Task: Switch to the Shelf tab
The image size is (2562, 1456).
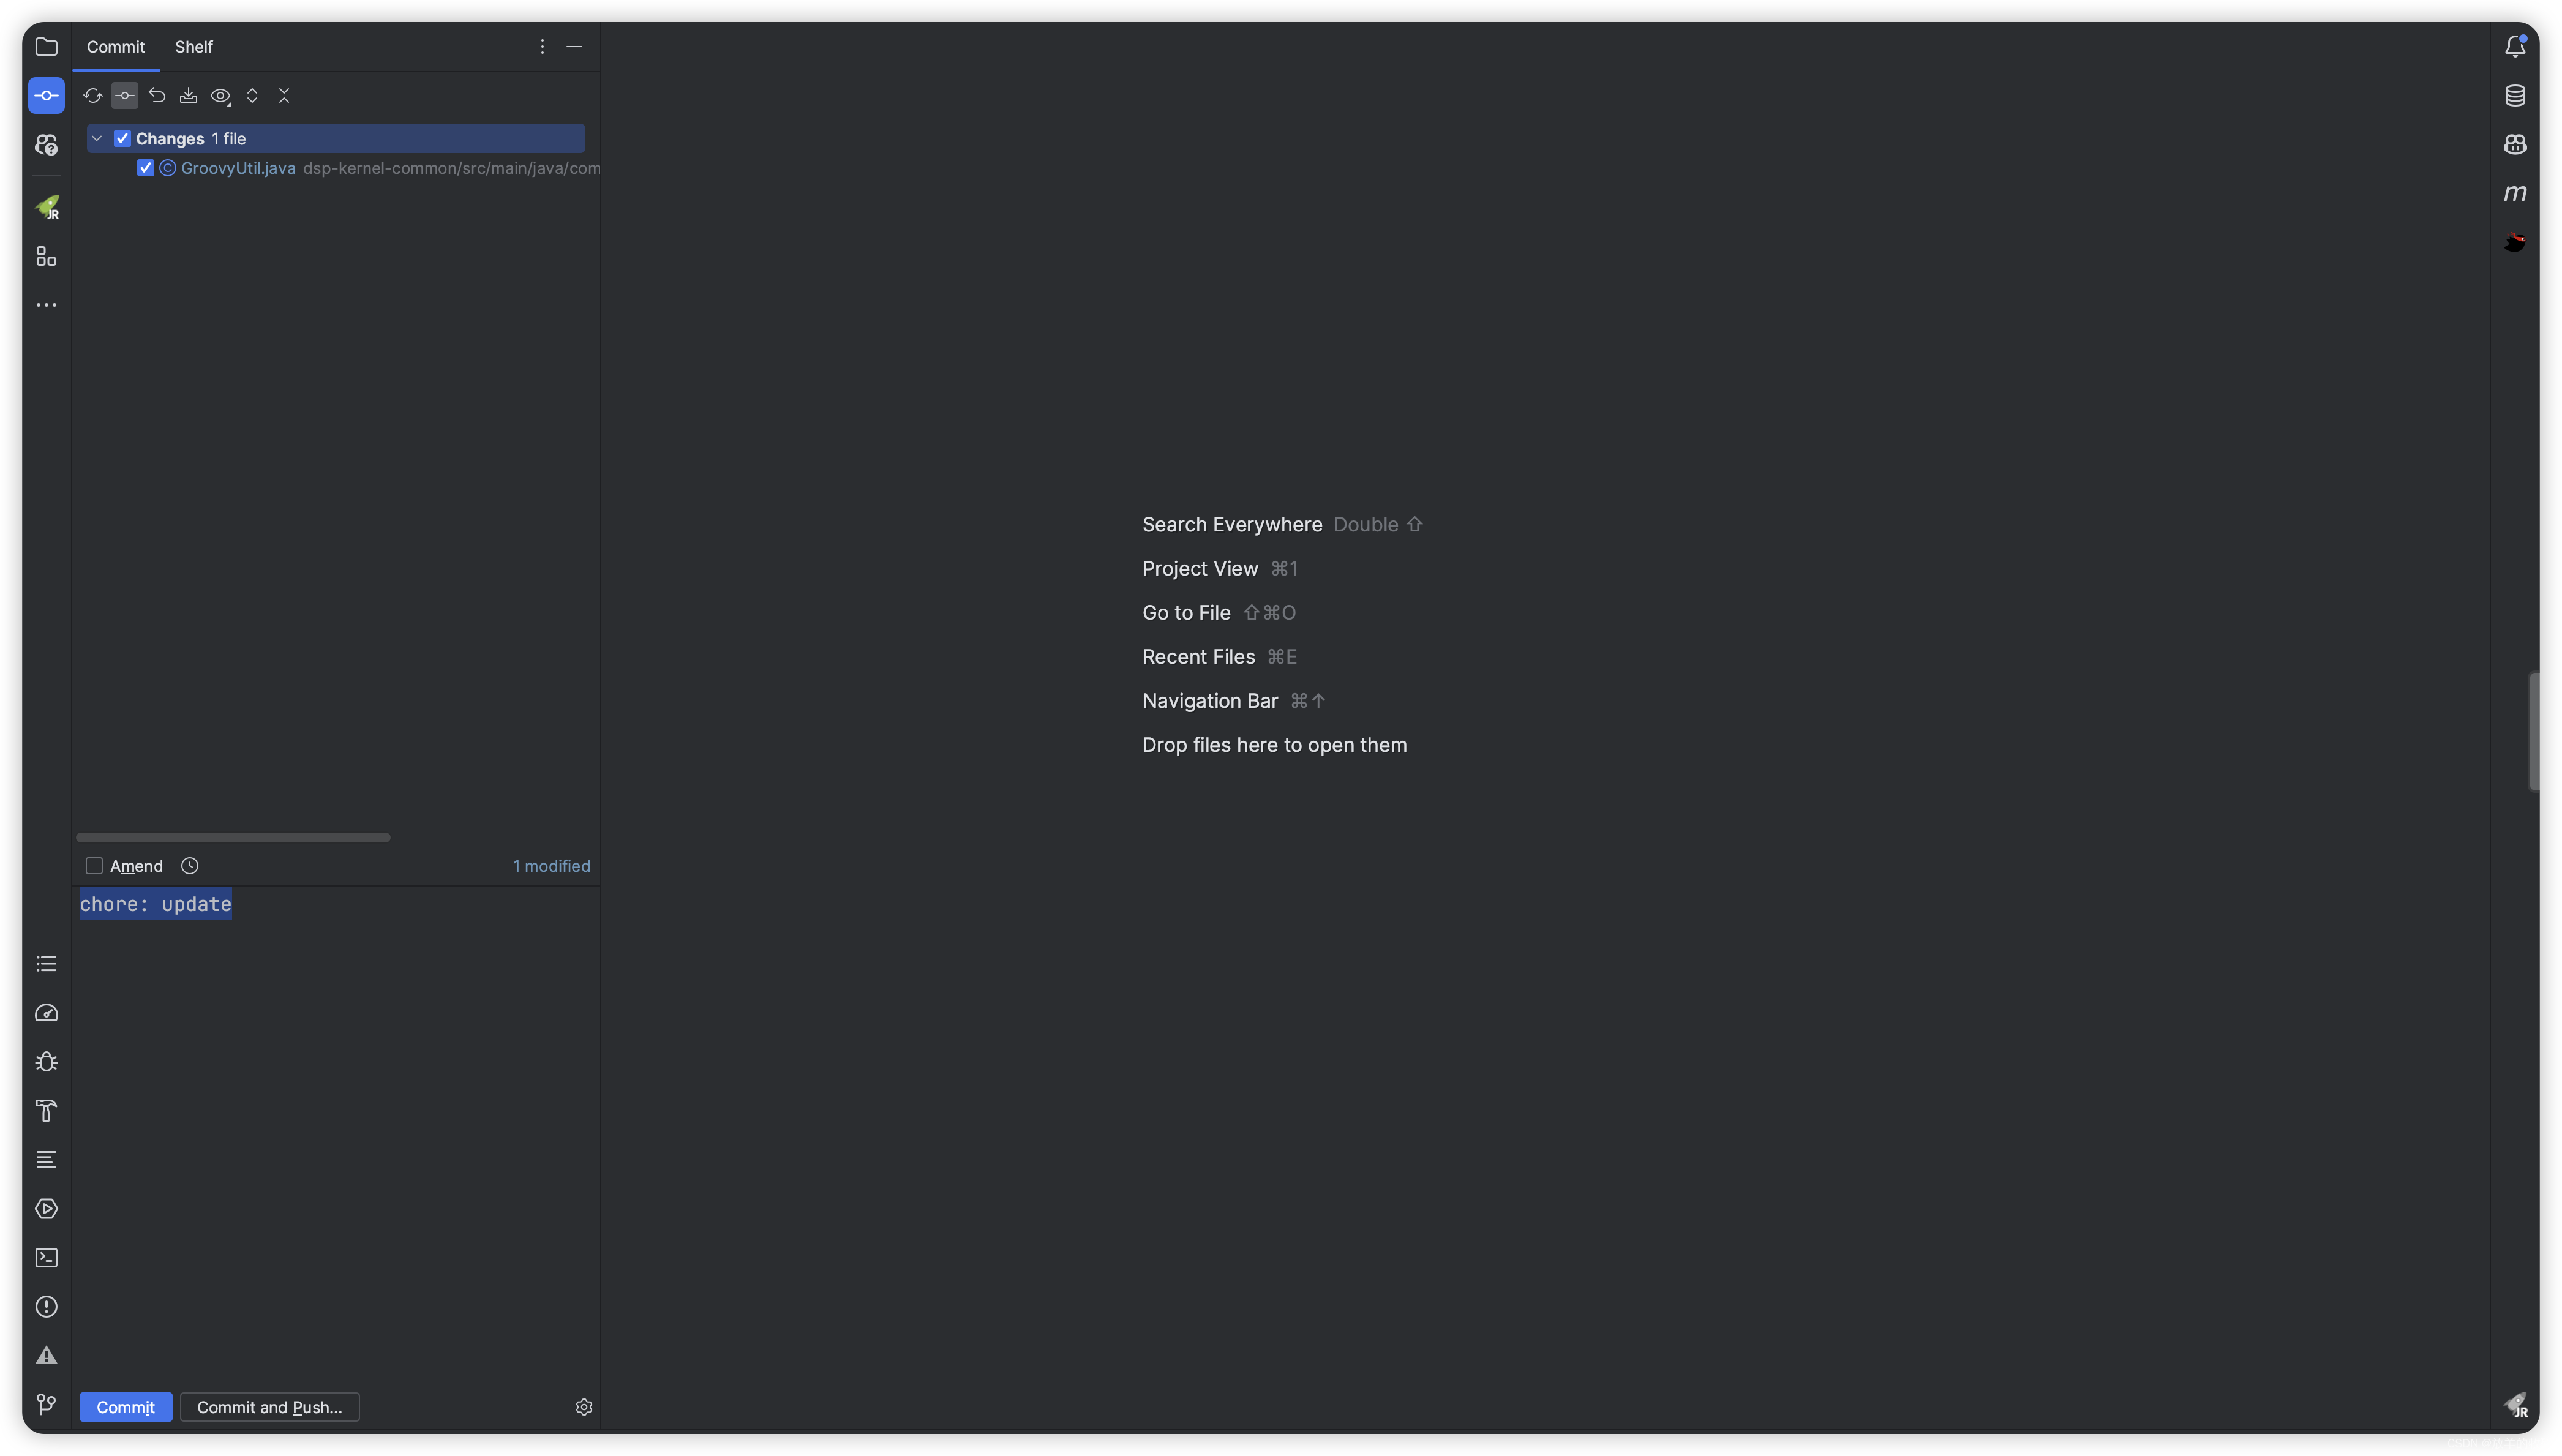Action: click(194, 46)
